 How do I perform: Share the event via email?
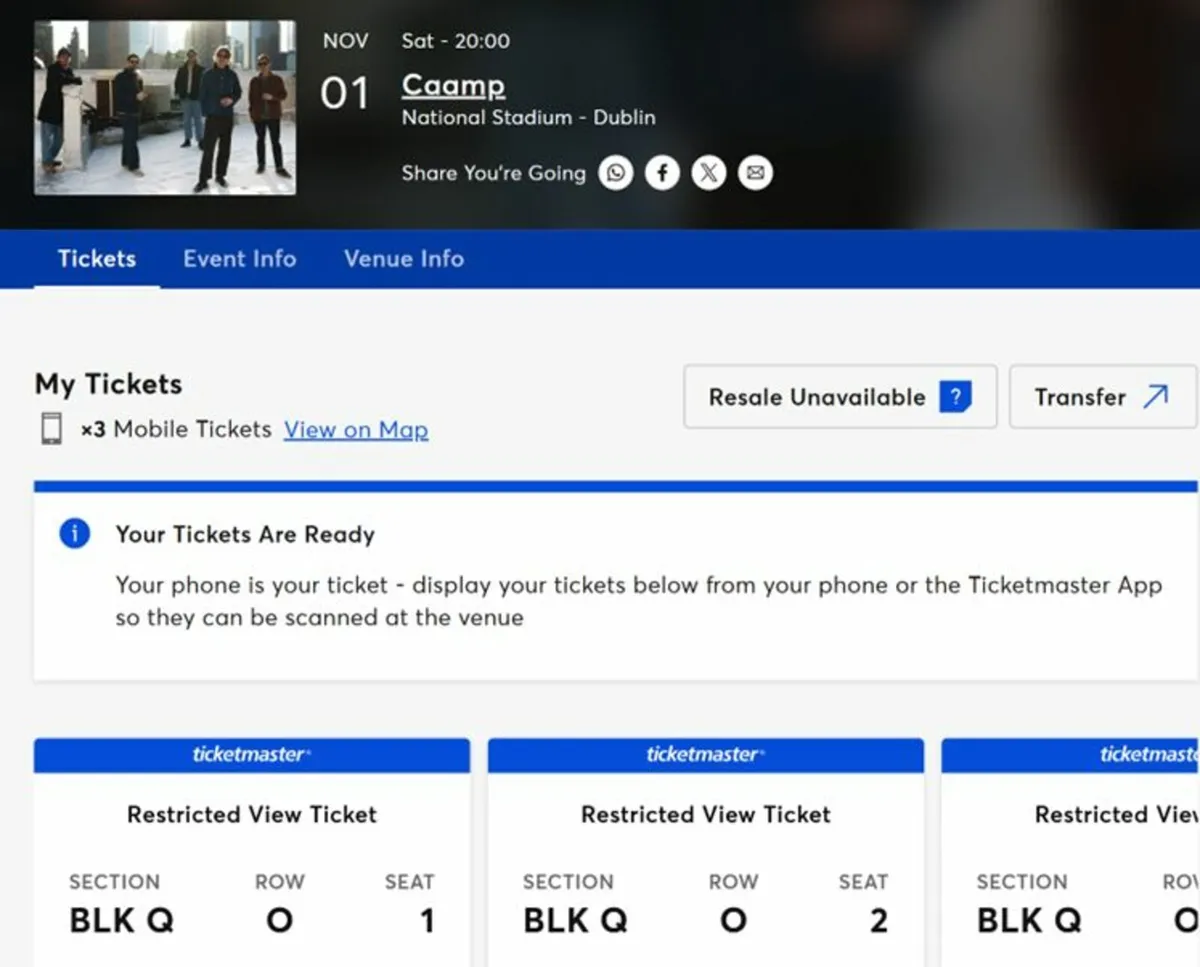click(755, 172)
